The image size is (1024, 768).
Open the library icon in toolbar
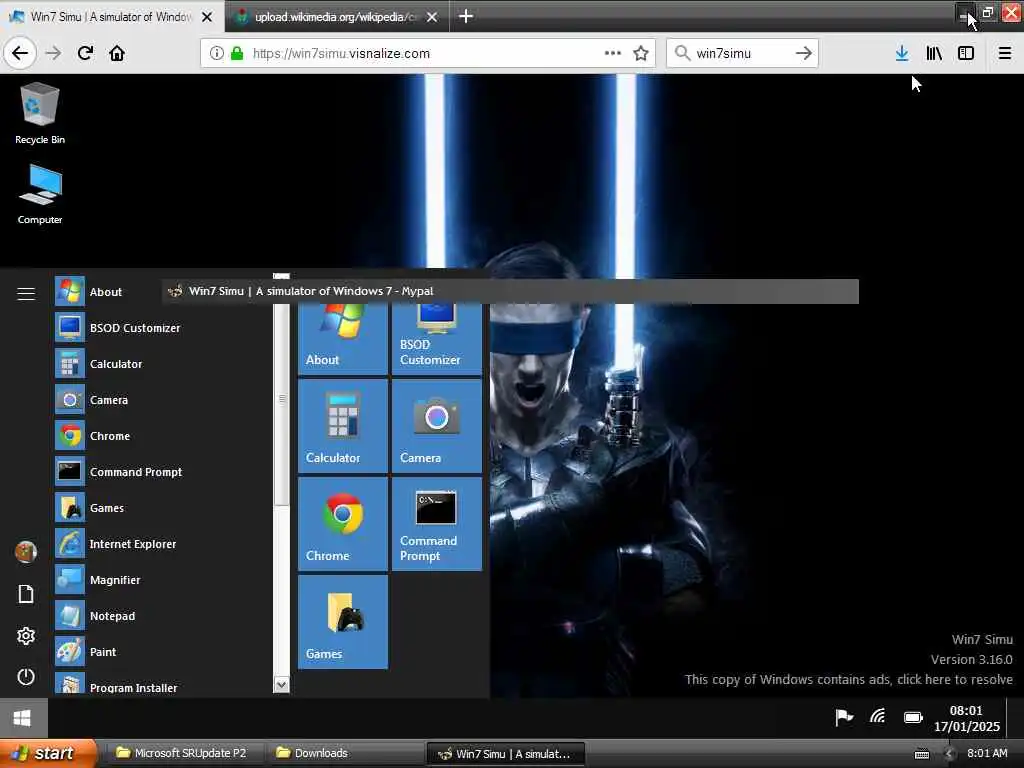(x=934, y=53)
